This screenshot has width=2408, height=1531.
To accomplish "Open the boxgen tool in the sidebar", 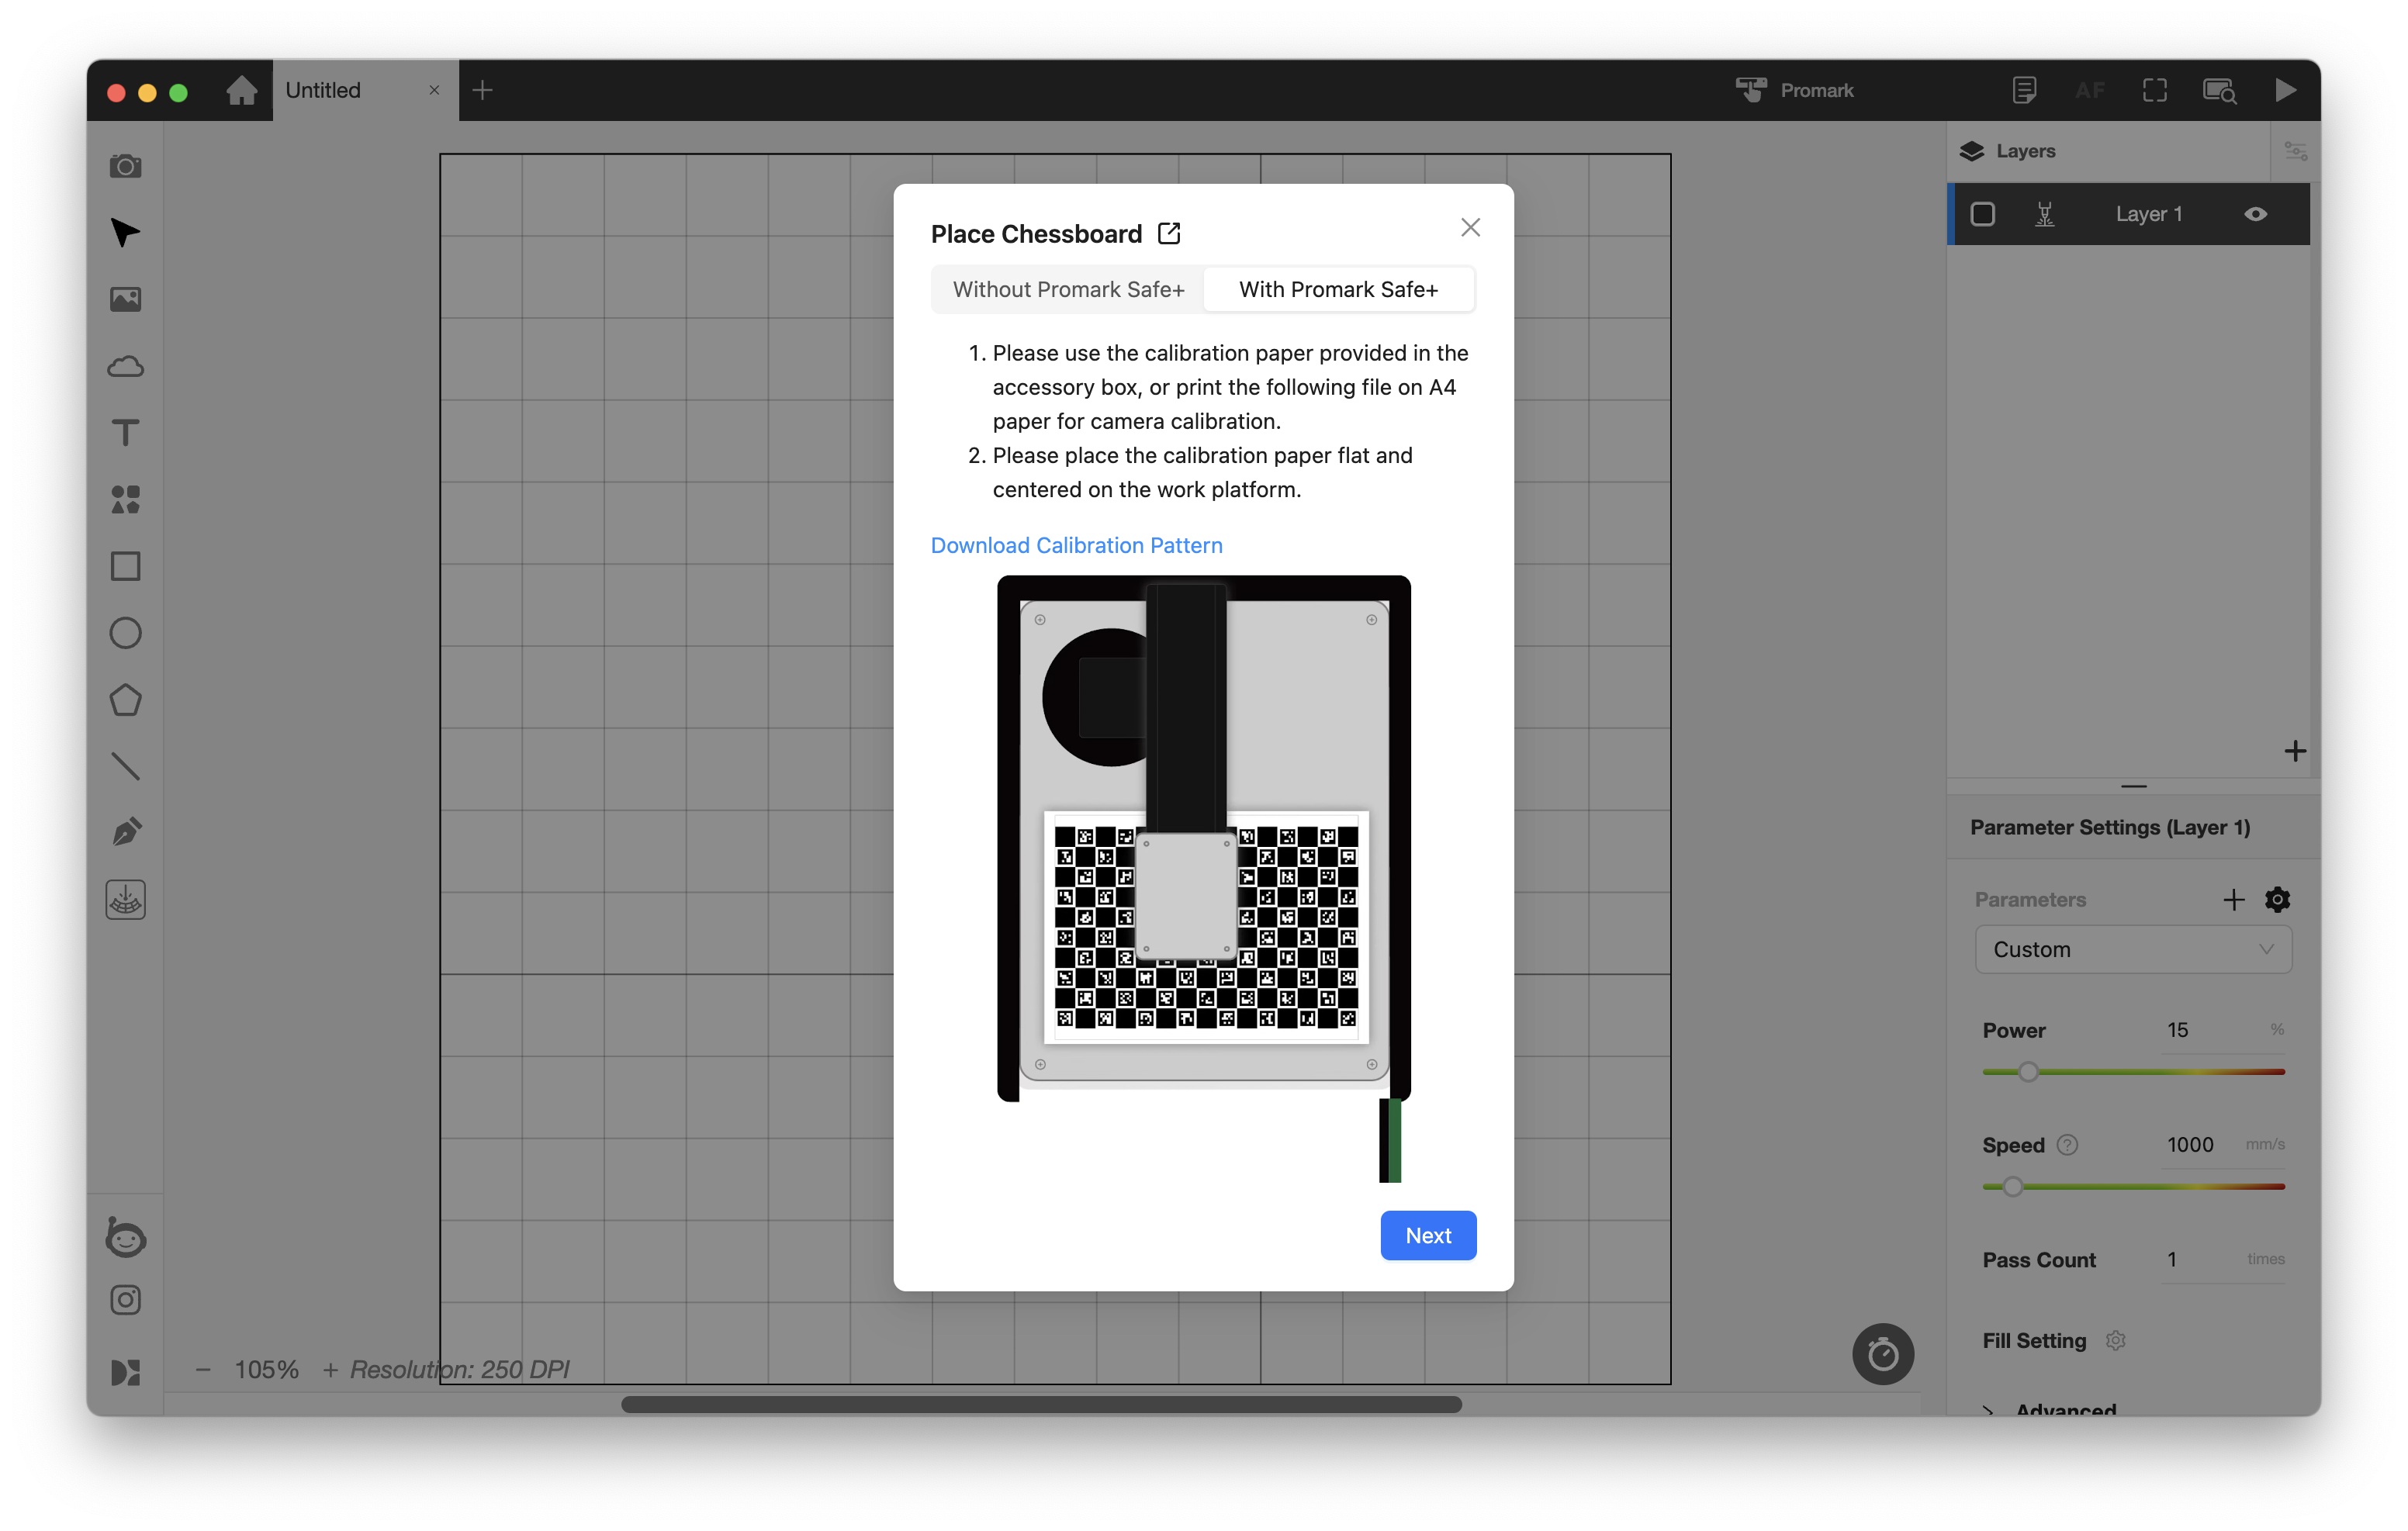I will tap(125, 900).
